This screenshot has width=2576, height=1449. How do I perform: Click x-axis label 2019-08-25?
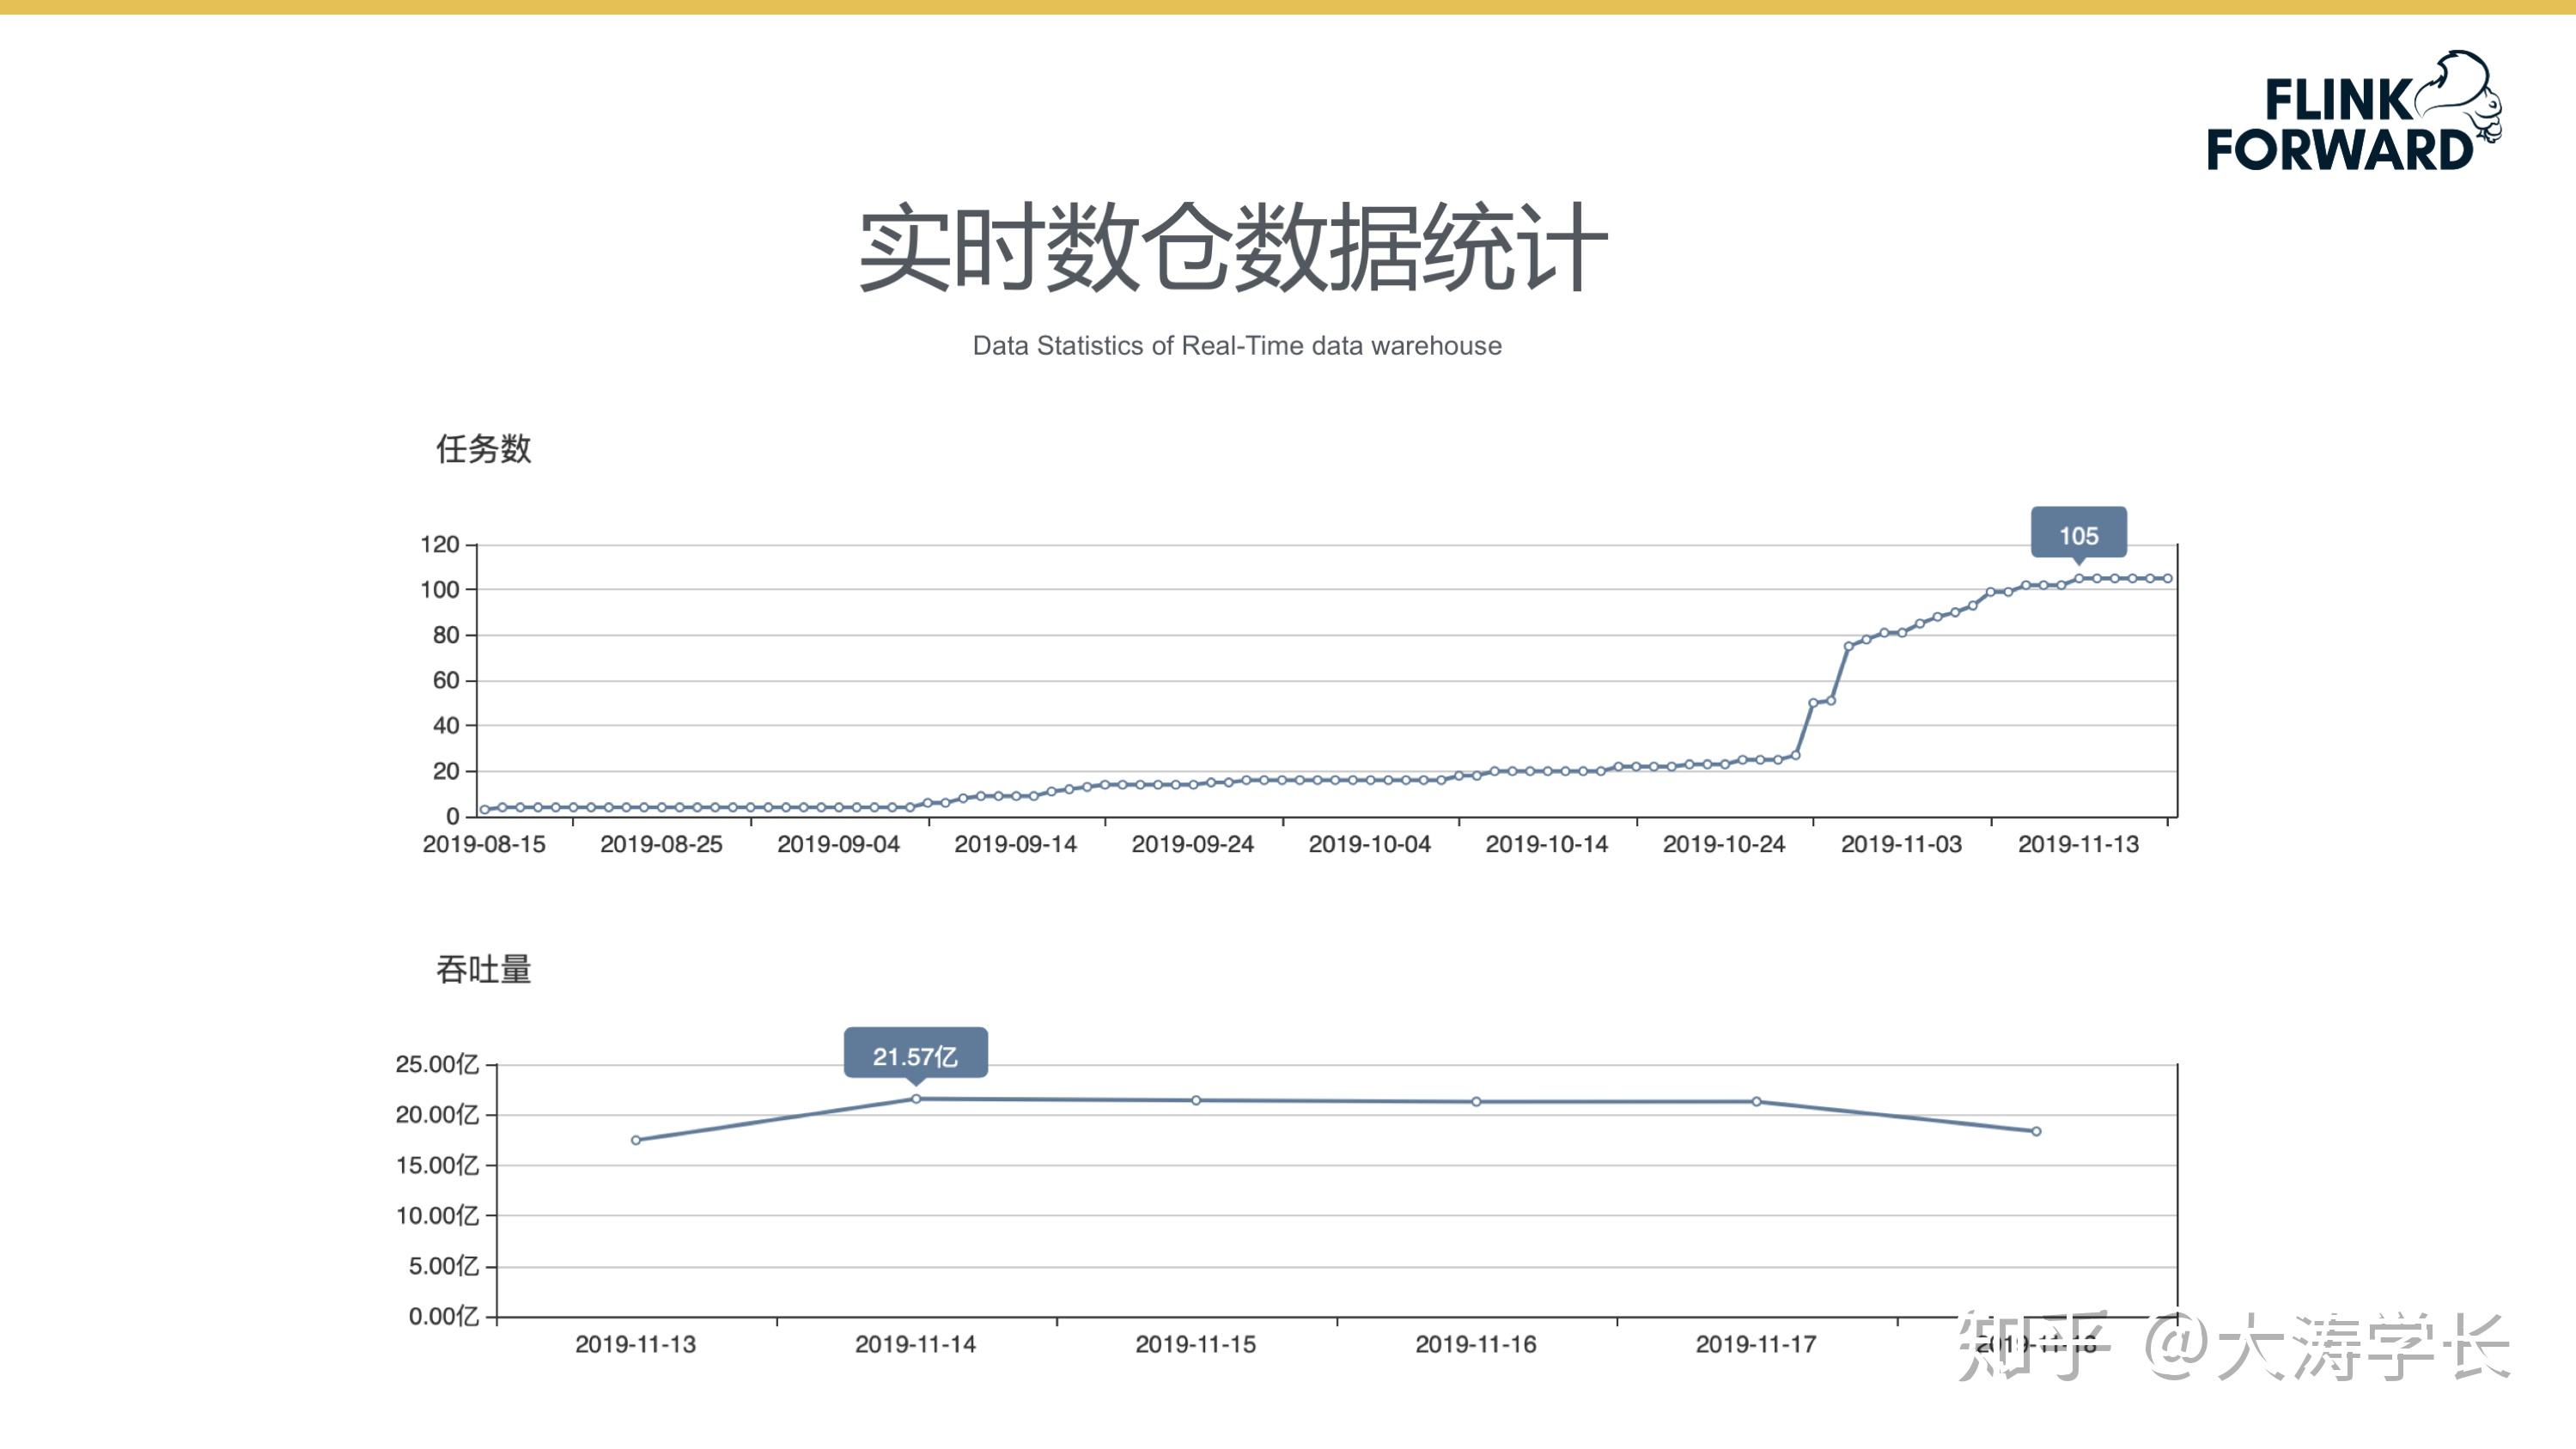point(661,844)
